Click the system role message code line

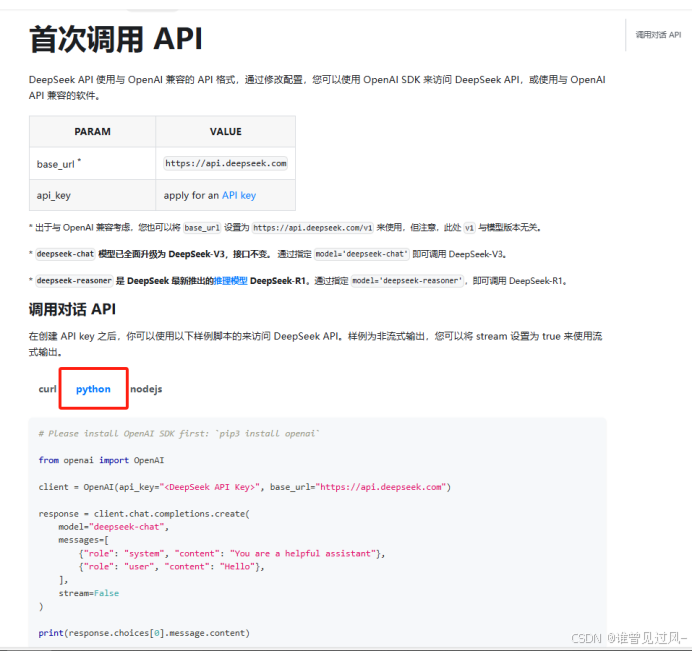click(x=232, y=554)
